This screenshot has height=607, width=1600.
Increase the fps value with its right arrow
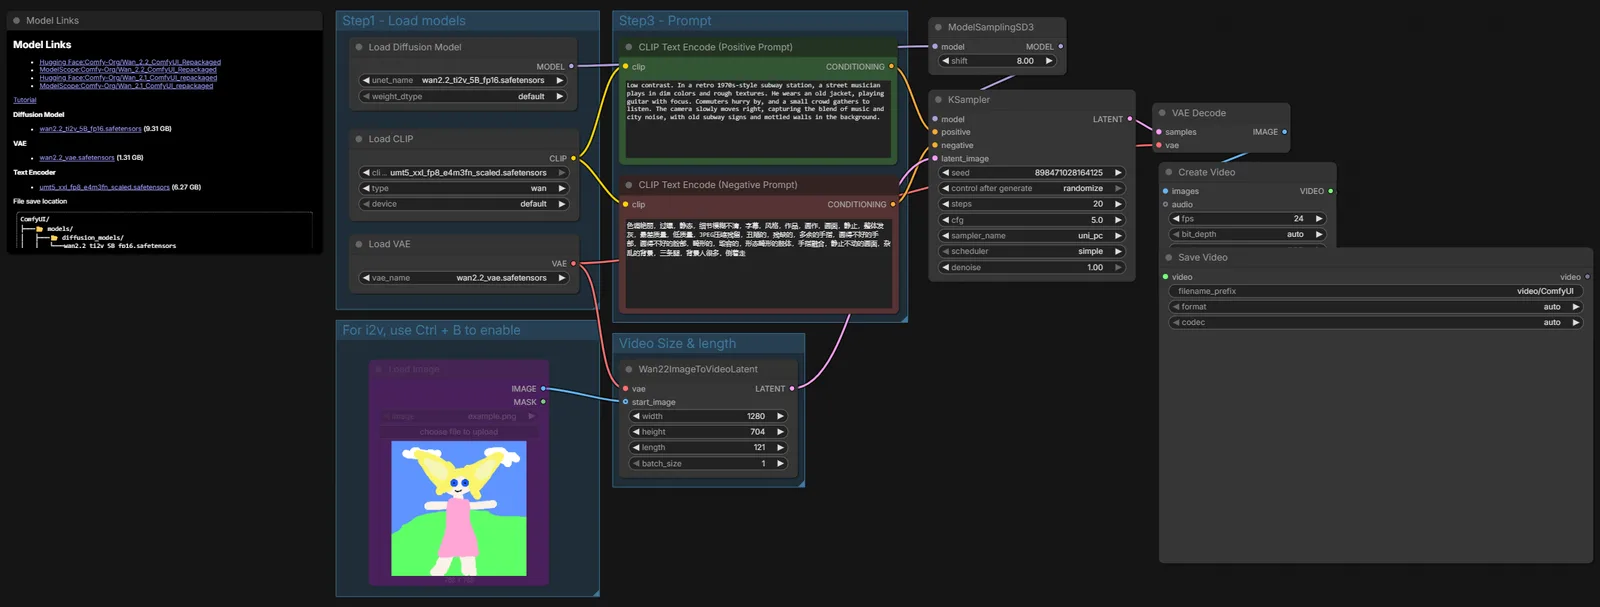point(1319,218)
